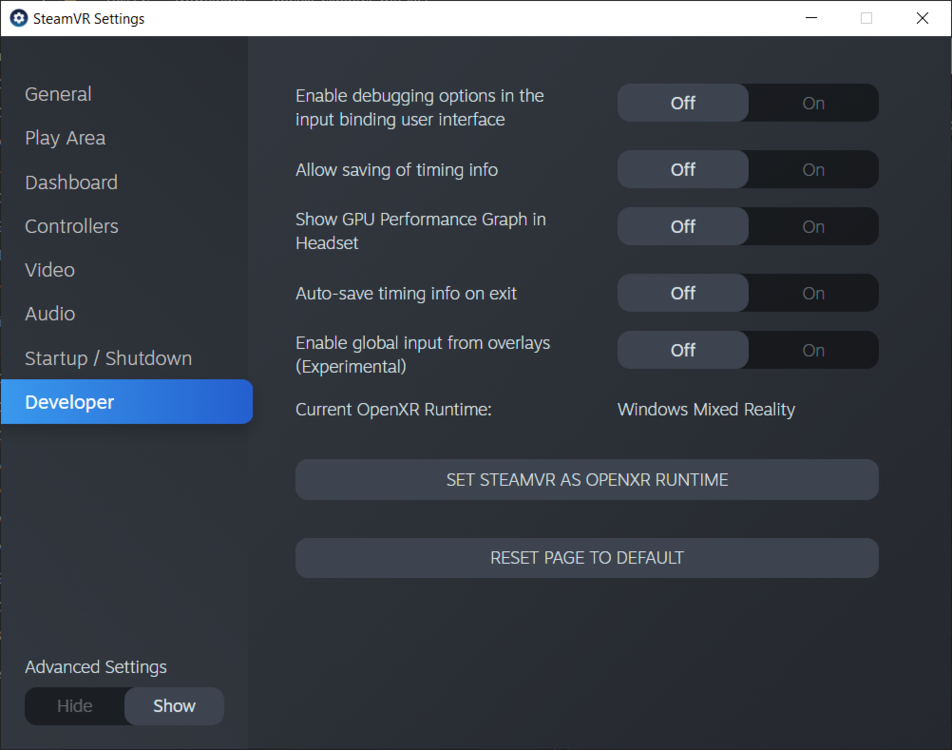This screenshot has width=952, height=750.
Task: Select the Developer tab
Action: pos(127,402)
